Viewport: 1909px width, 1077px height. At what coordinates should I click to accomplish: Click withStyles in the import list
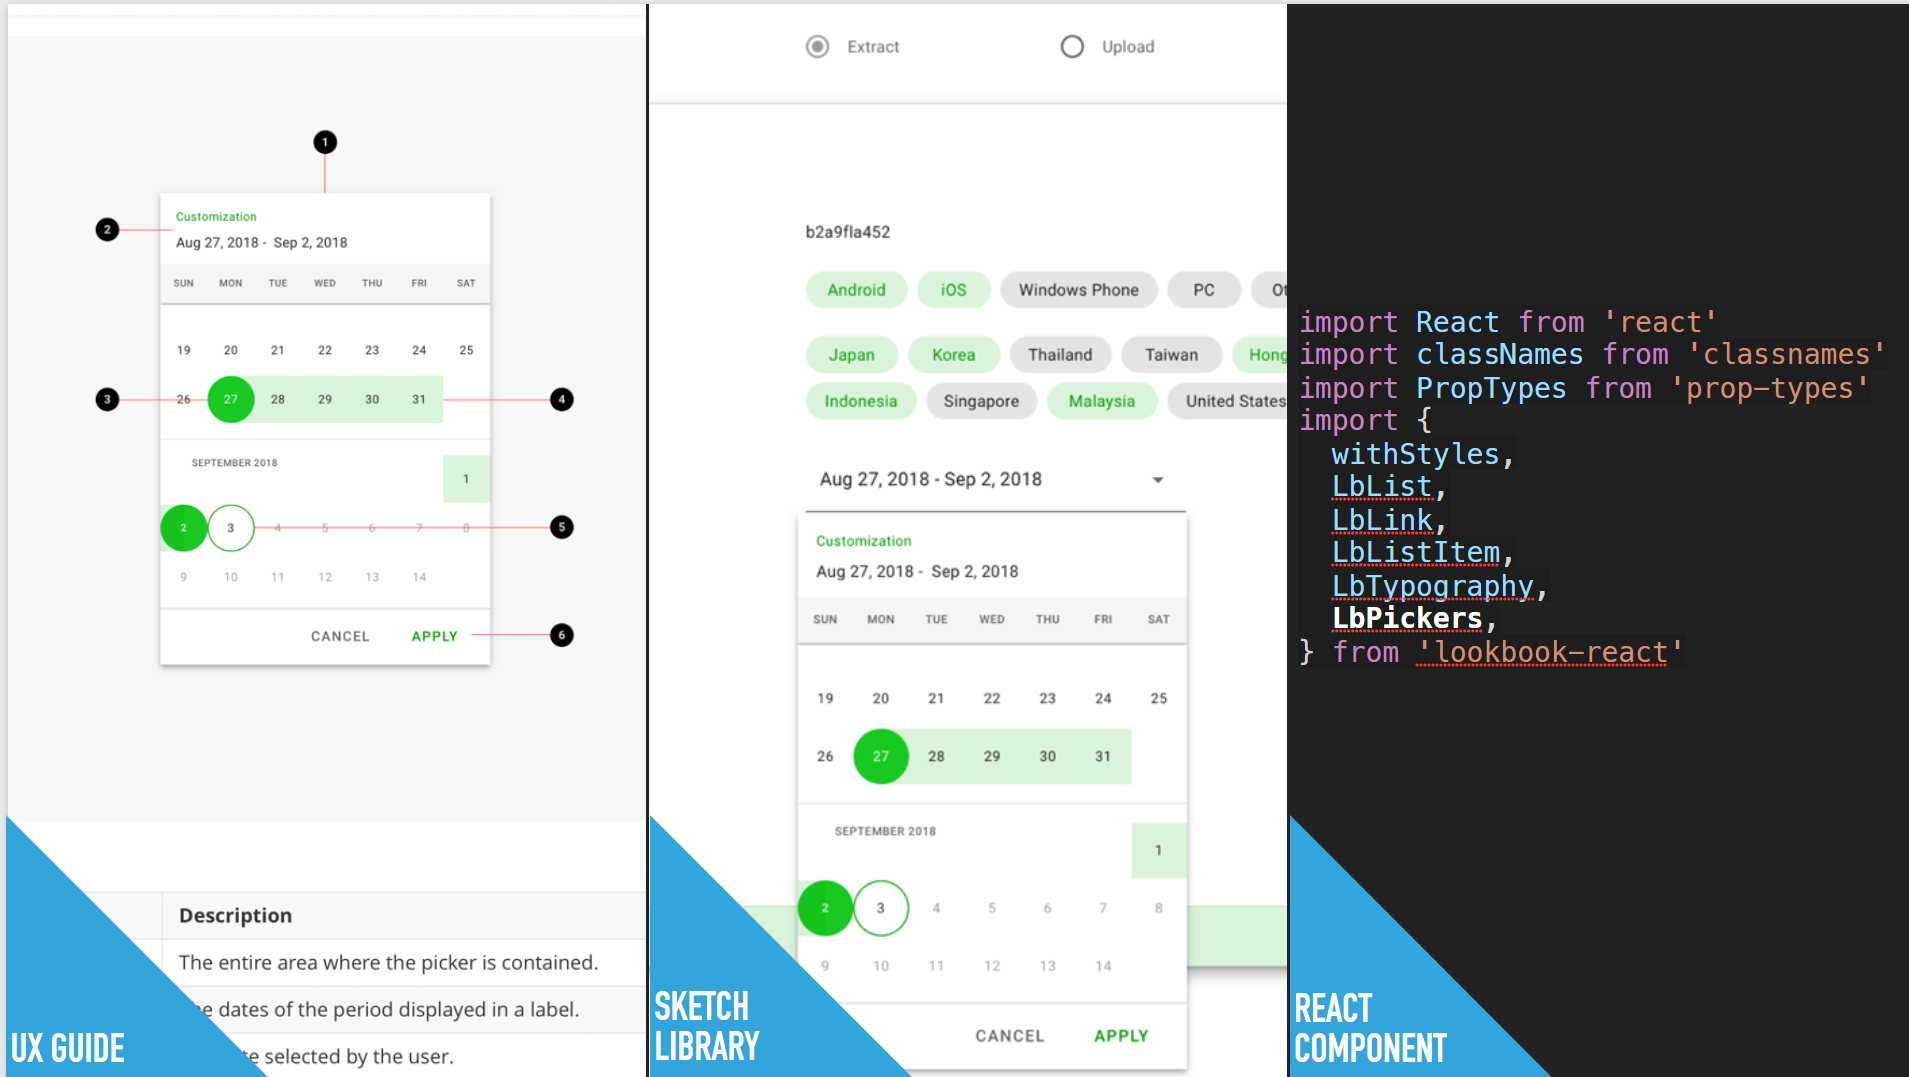point(1416,454)
